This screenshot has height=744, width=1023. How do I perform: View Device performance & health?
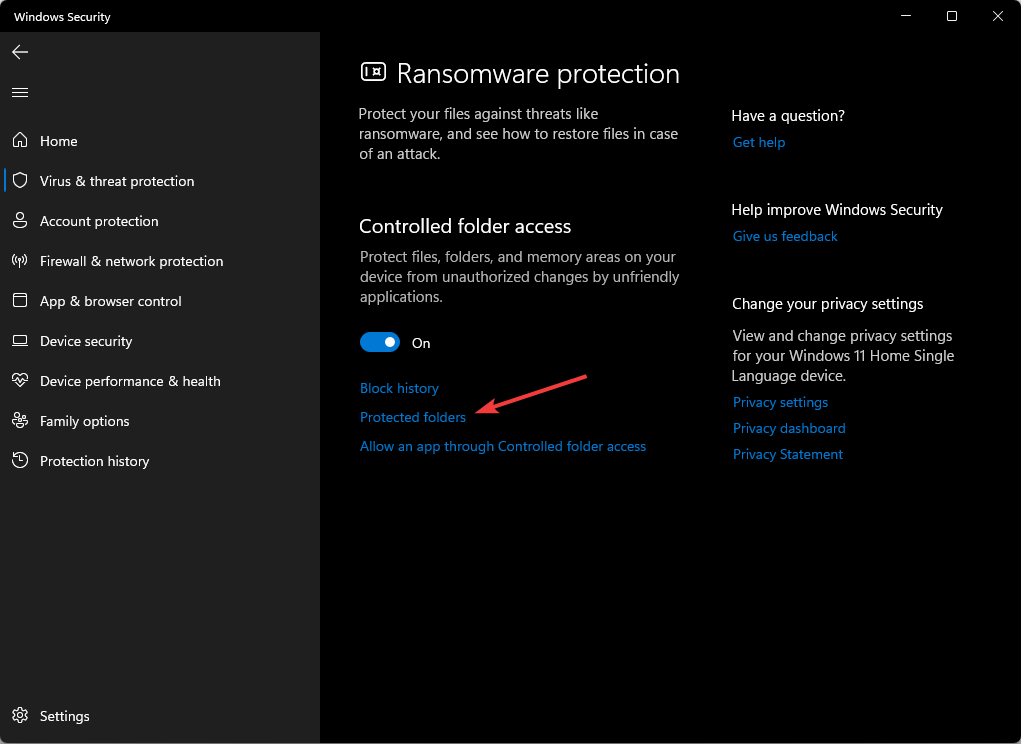(129, 381)
